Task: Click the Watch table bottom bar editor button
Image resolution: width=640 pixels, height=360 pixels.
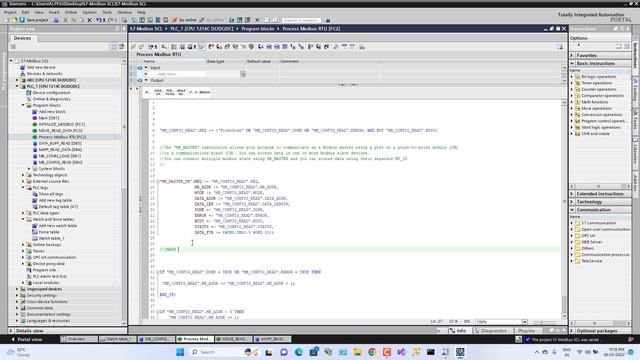Action: [118, 339]
